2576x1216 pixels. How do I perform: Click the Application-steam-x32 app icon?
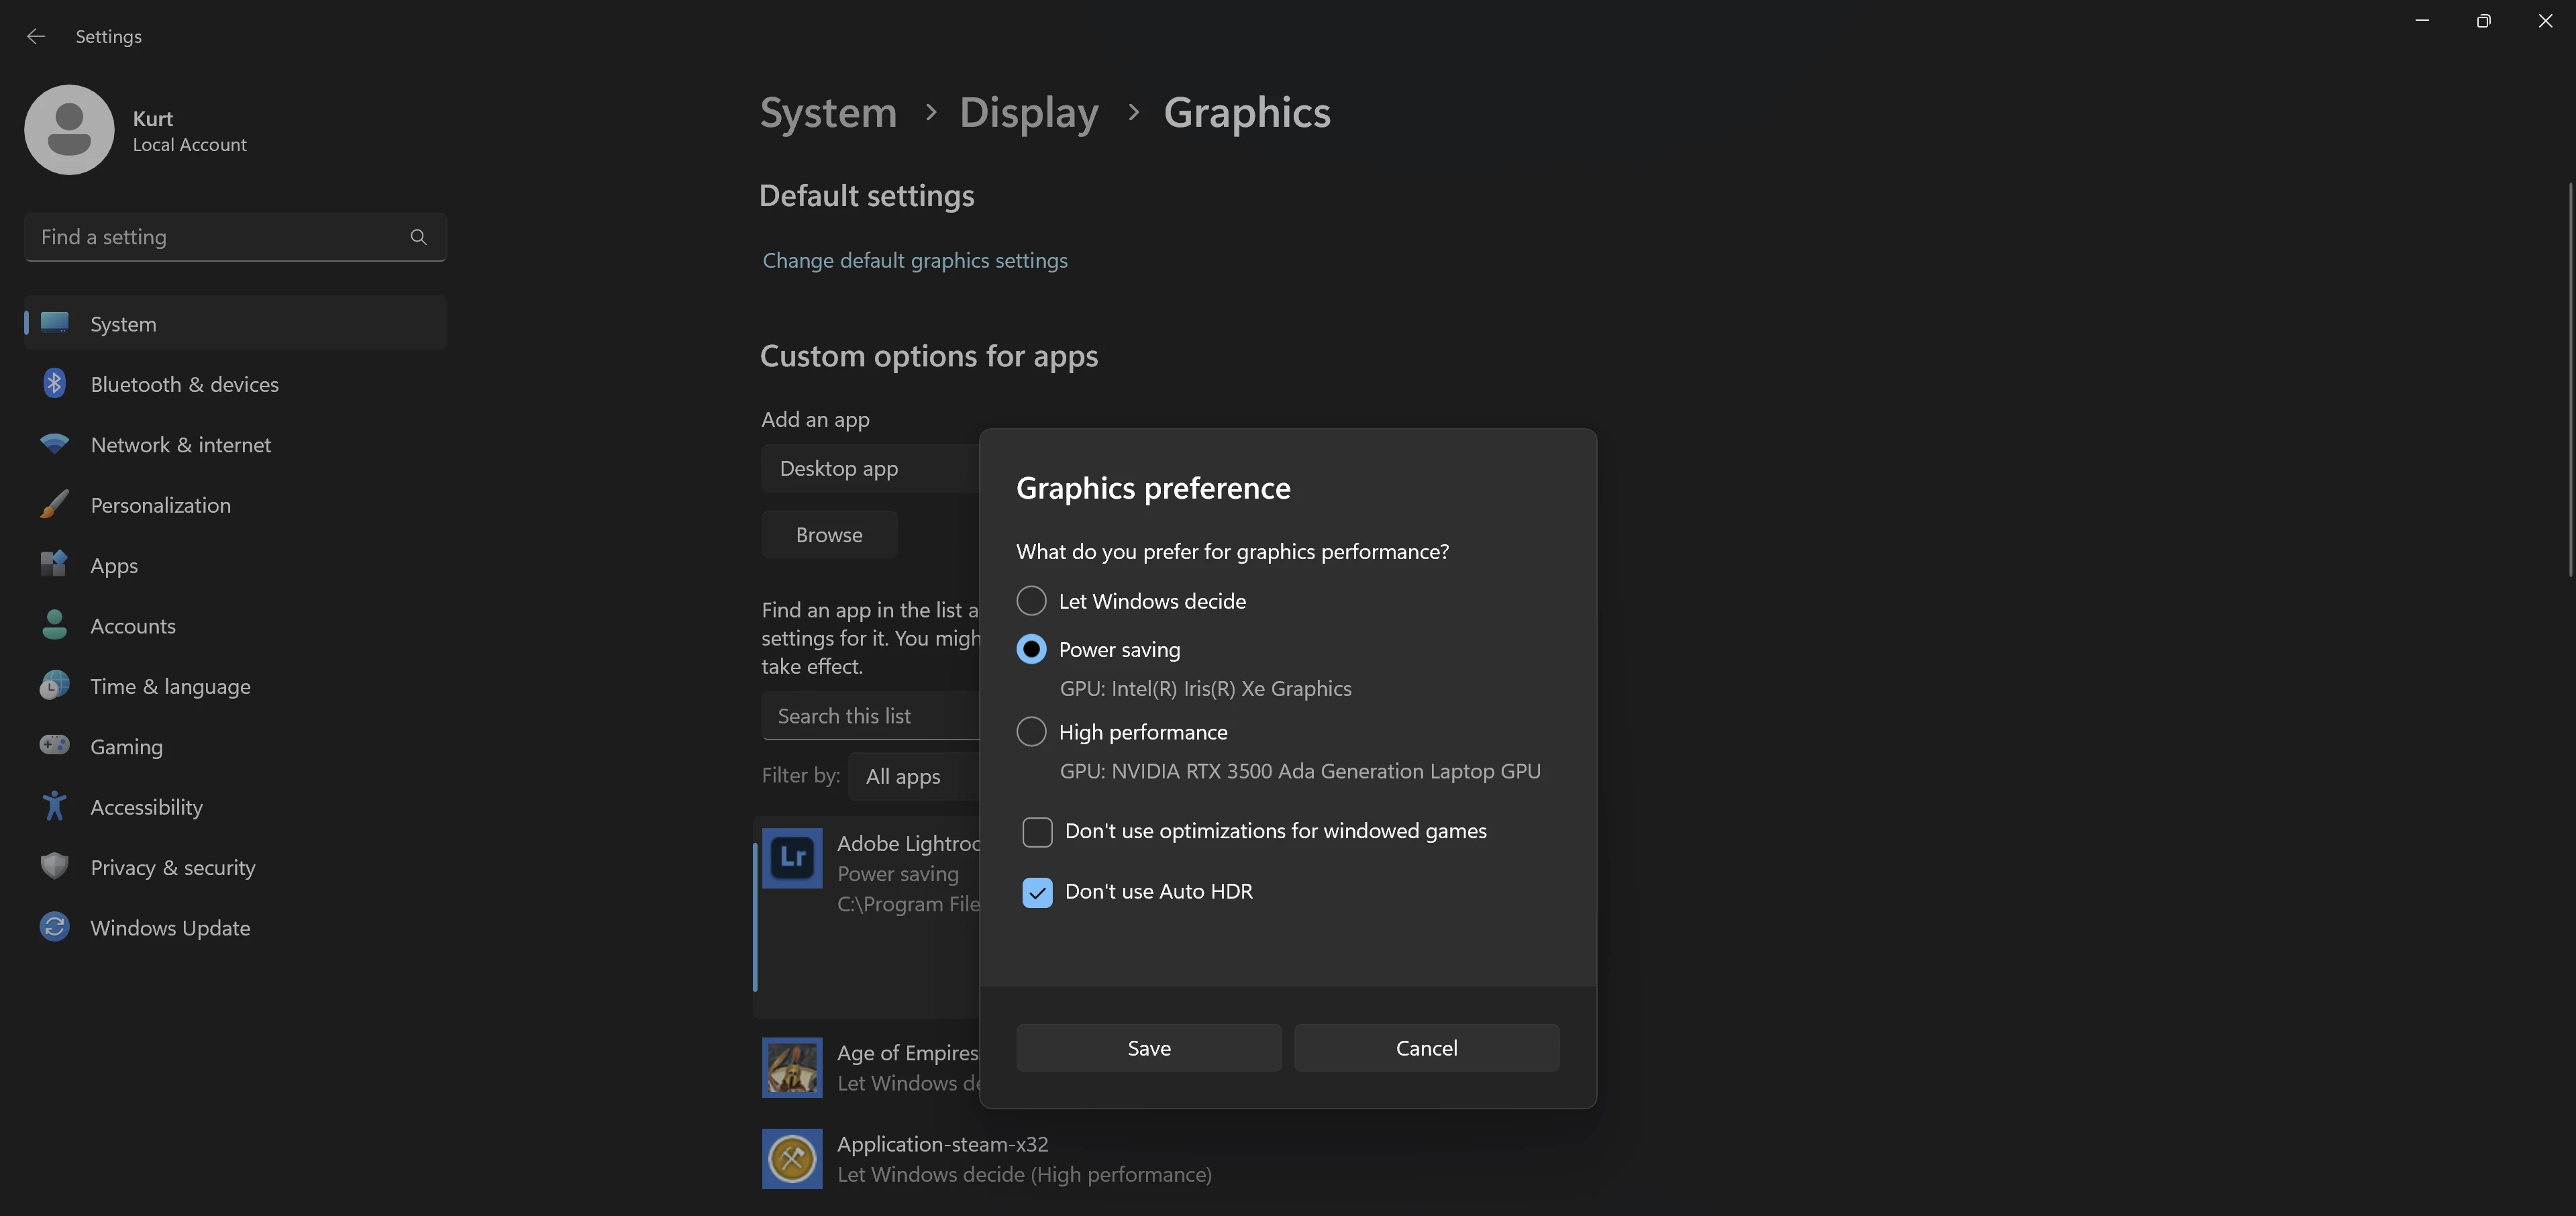click(792, 1159)
